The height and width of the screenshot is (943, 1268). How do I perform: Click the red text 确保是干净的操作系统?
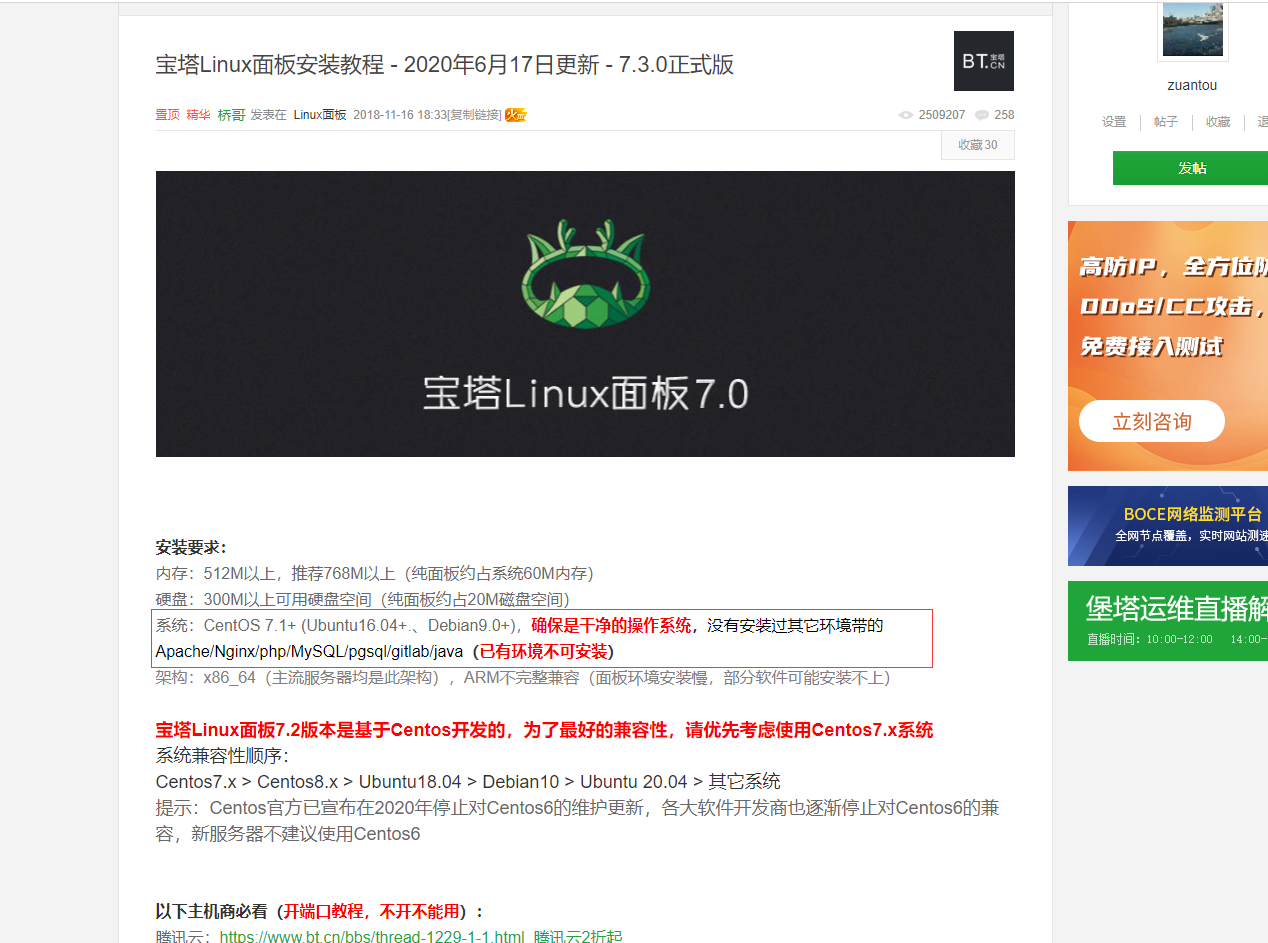tap(611, 625)
